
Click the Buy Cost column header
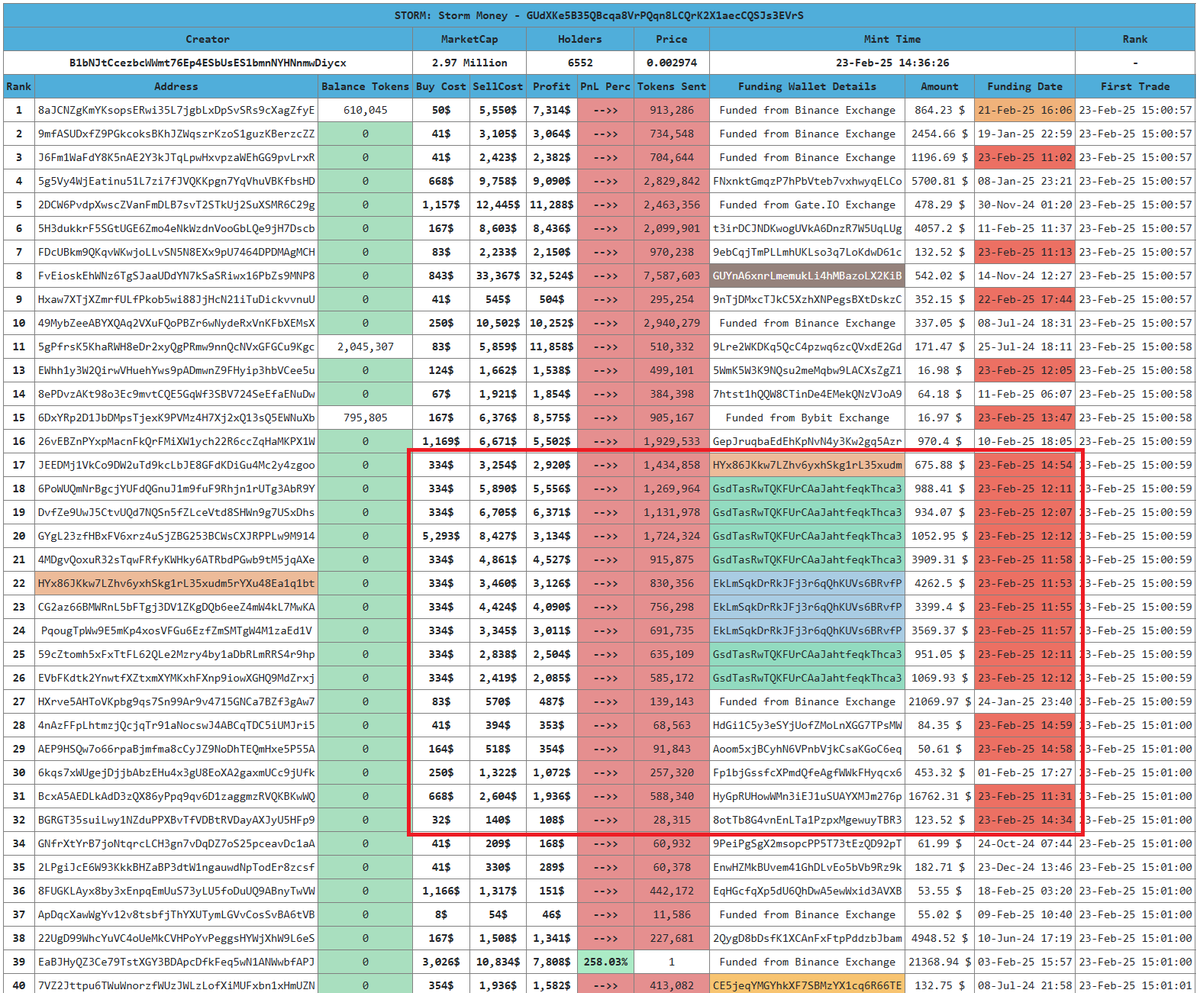coord(440,87)
